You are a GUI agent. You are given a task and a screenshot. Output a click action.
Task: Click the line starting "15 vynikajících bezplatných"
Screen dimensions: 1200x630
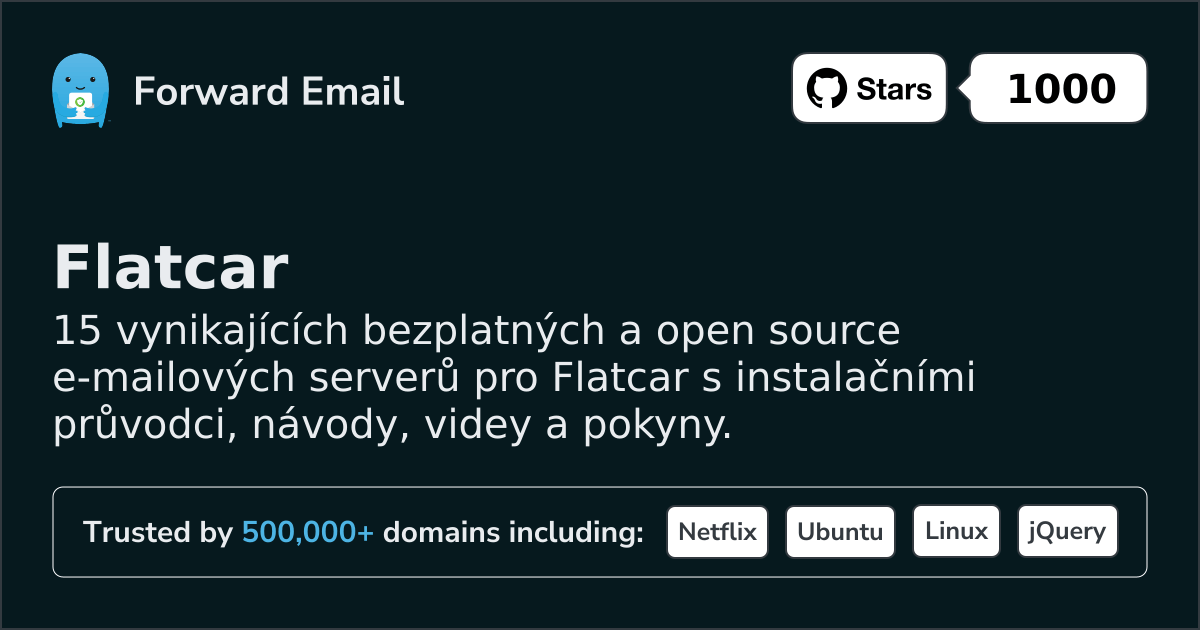point(477,330)
